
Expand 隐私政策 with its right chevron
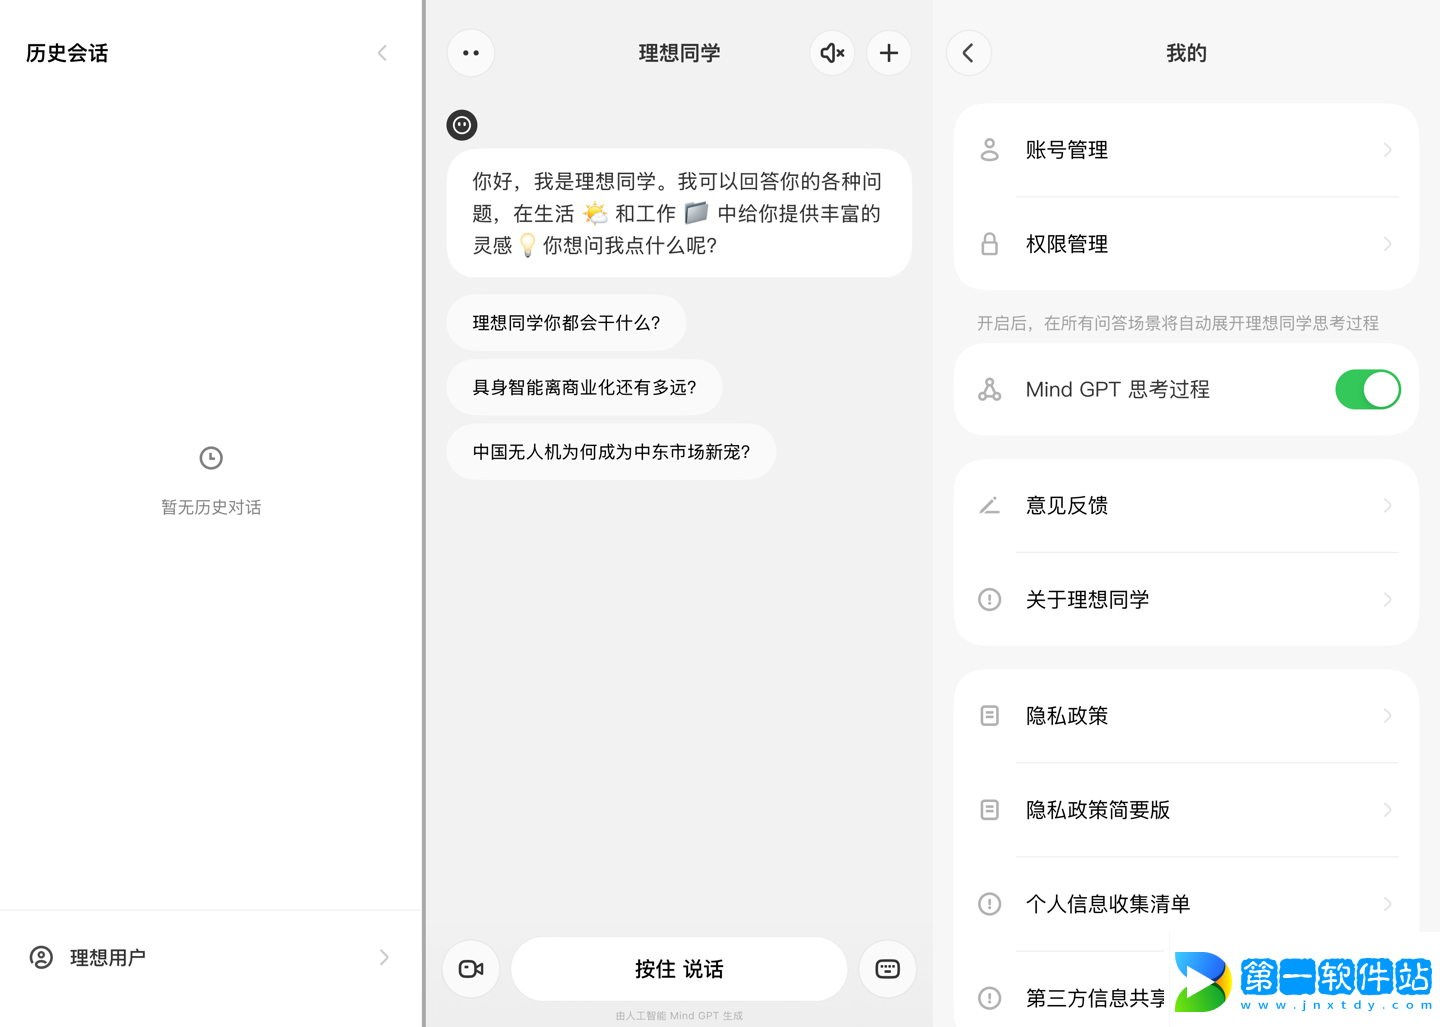(1388, 716)
